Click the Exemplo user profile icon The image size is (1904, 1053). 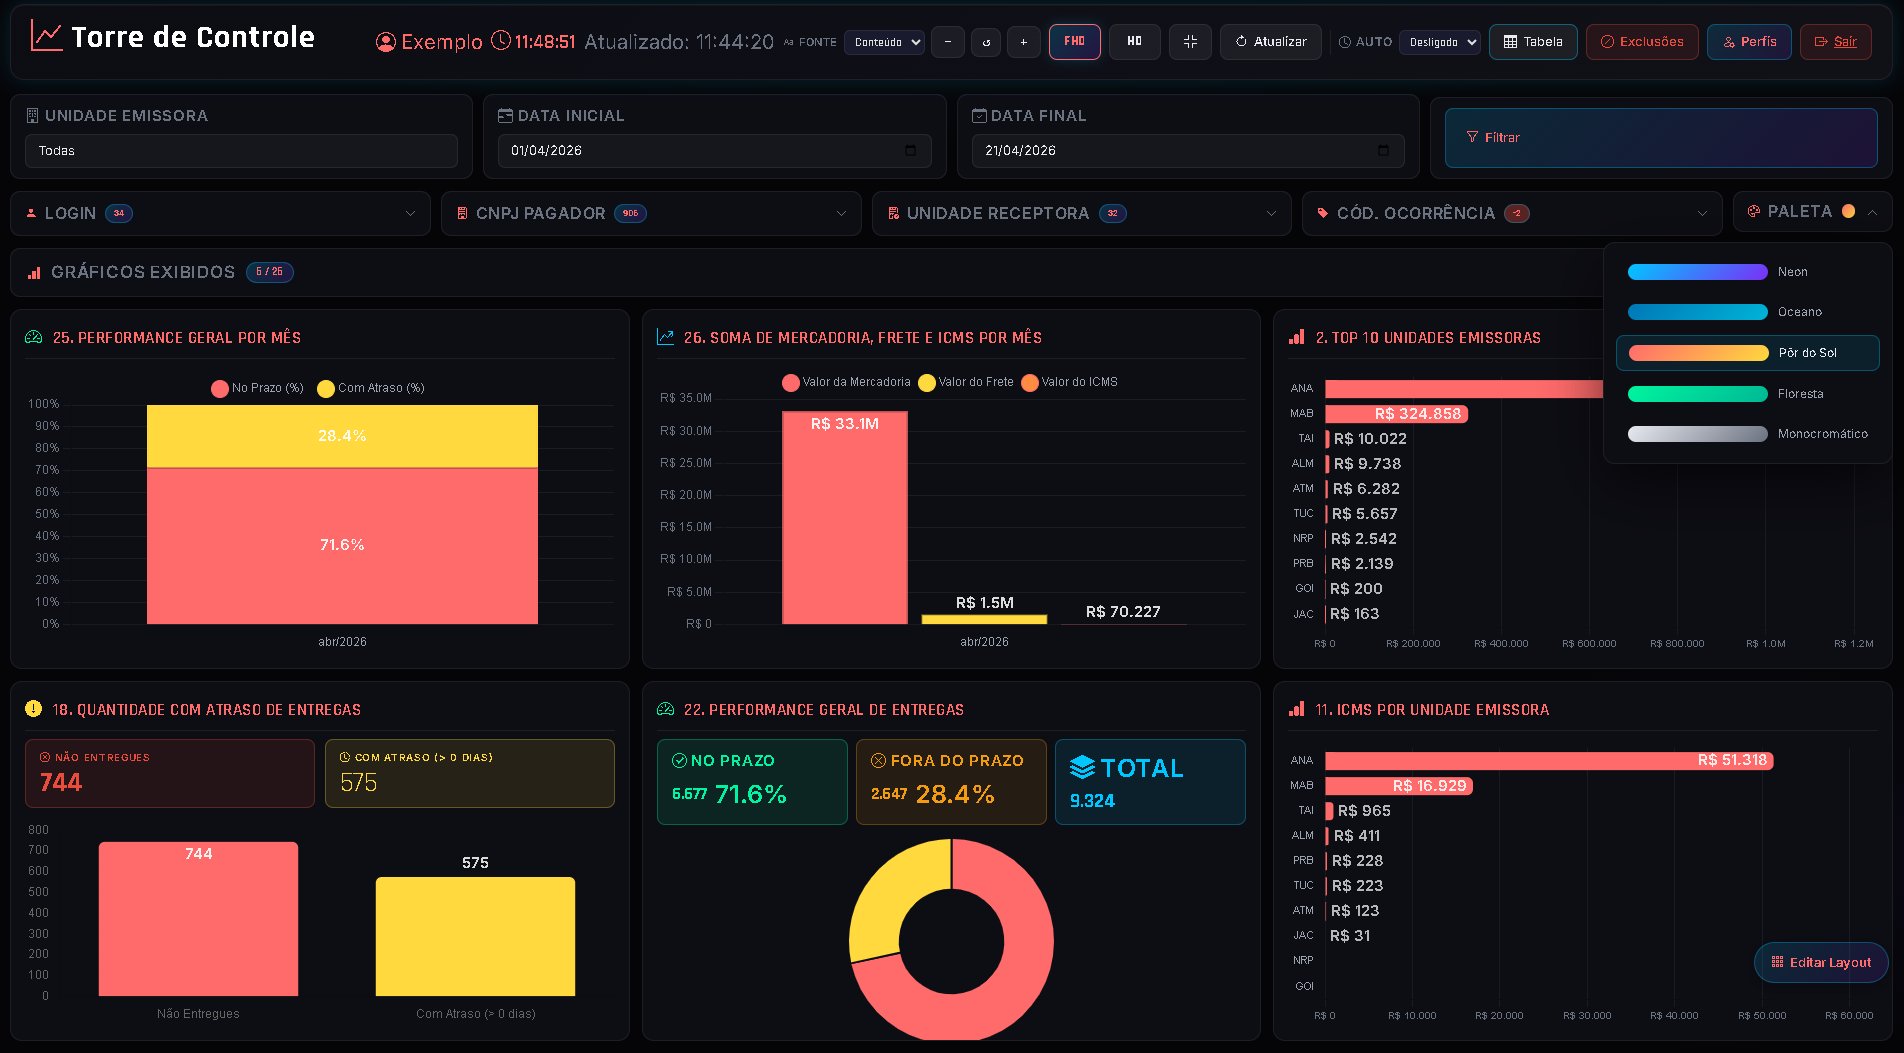click(385, 42)
